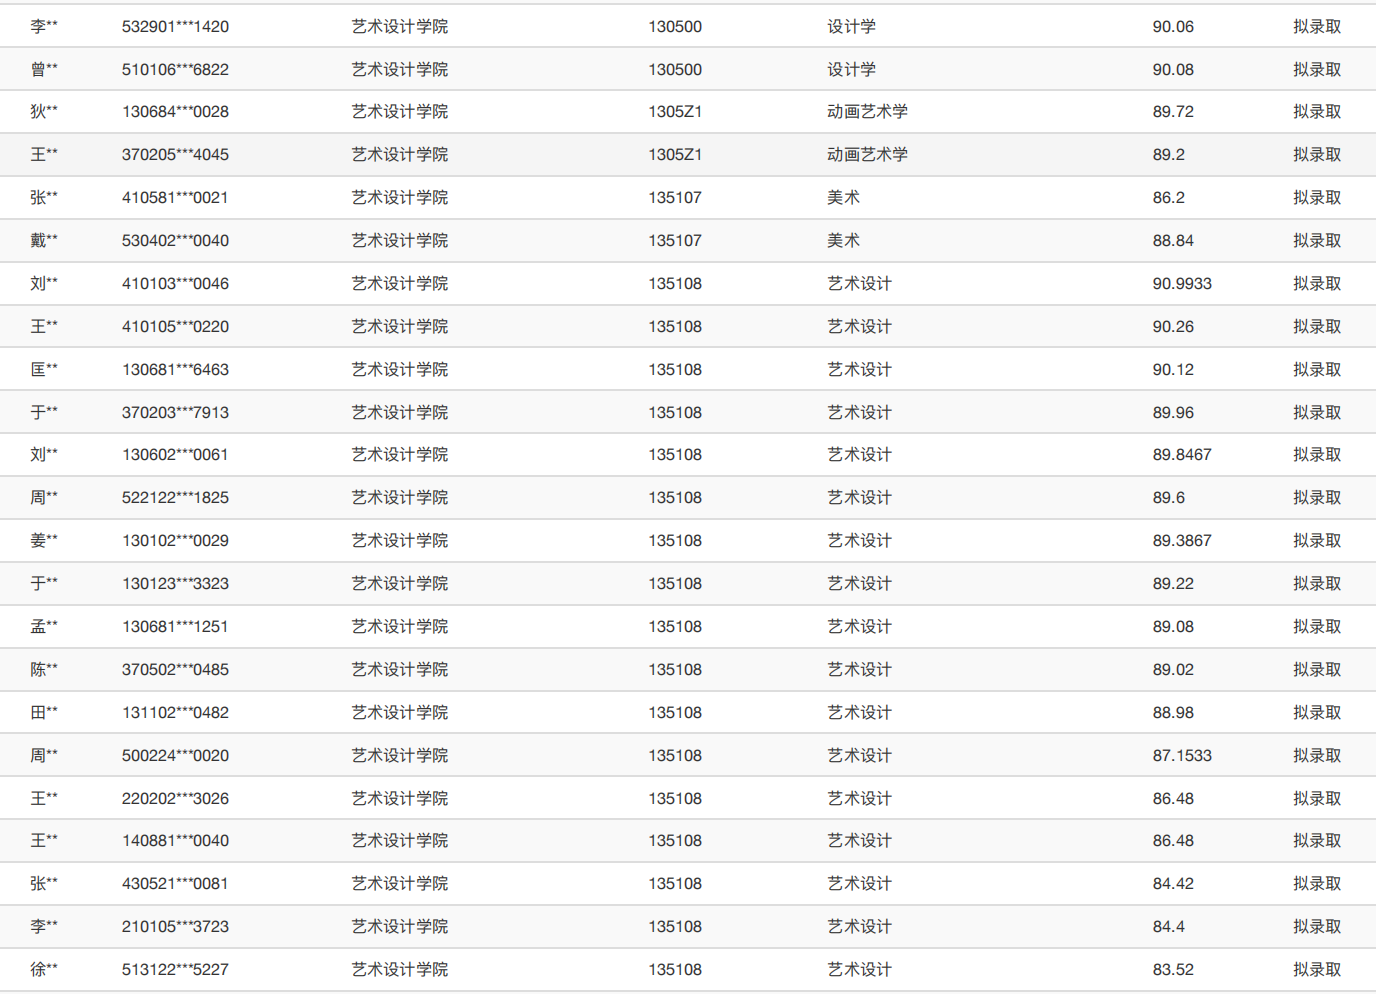Click the score 87.1533
This screenshot has height=994, width=1376.
coord(1181,756)
